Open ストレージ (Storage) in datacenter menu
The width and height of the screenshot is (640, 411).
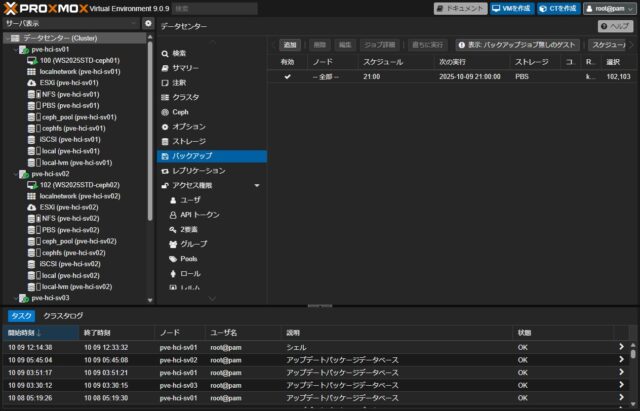[190, 142]
